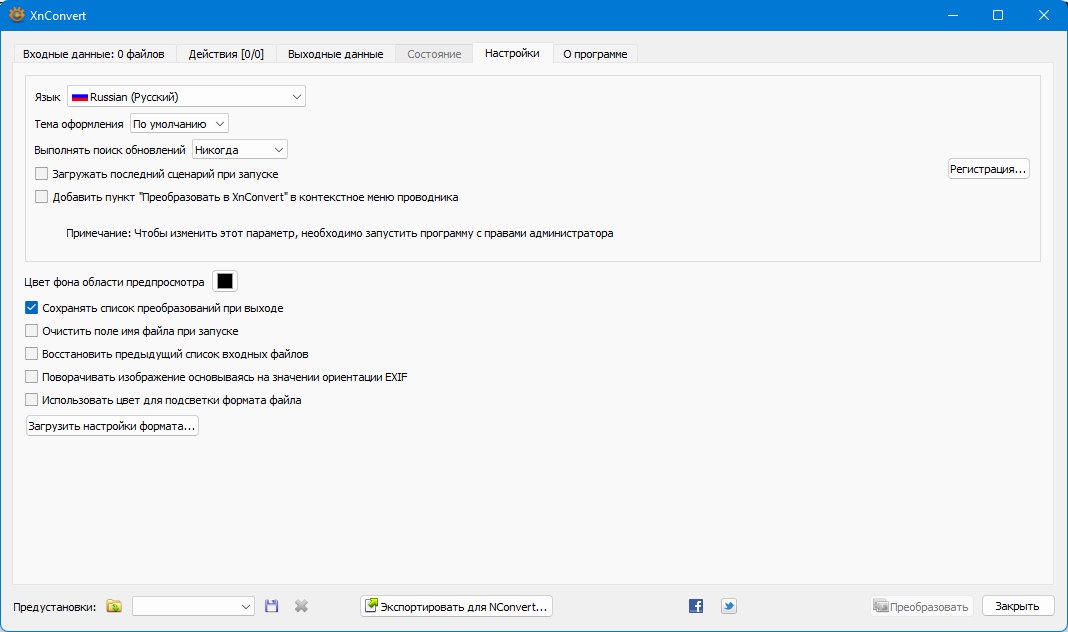Switch to the 'Входные данные' tab

94,54
